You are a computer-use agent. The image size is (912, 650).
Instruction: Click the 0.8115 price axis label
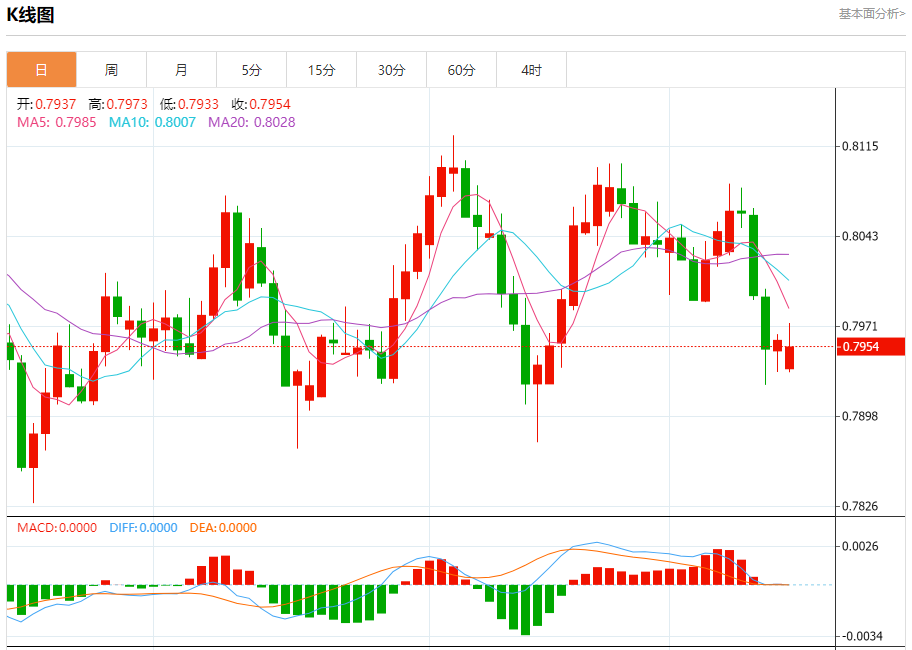point(860,146)
